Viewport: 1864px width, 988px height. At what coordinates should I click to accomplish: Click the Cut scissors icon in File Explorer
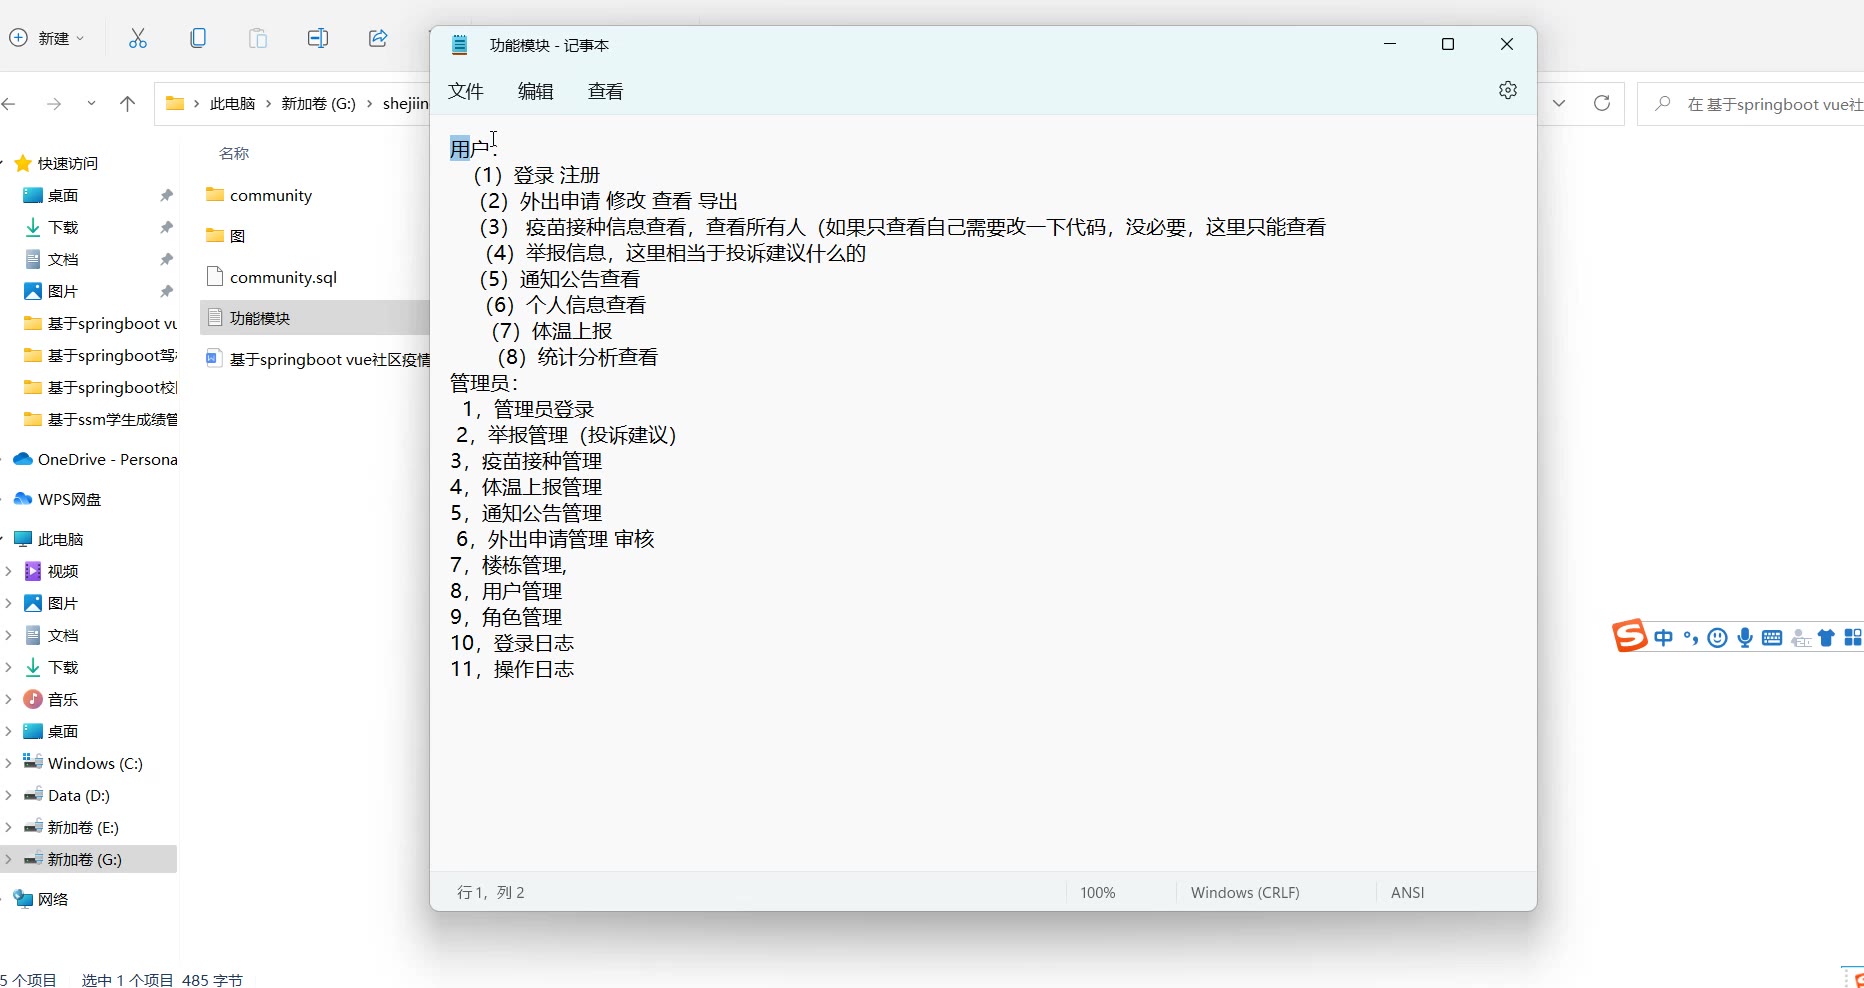[x=138, y=38]
